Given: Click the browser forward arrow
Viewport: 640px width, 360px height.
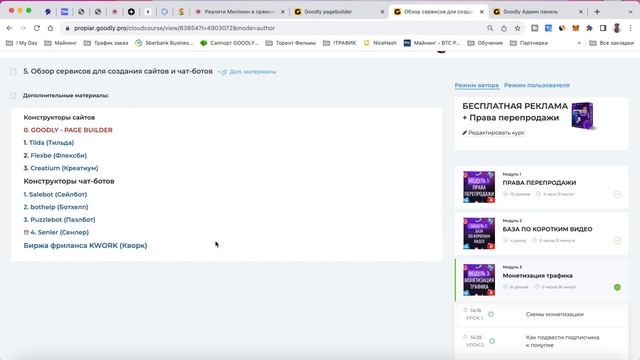Looking at the screenshot, I should click(x=23, y=28).
